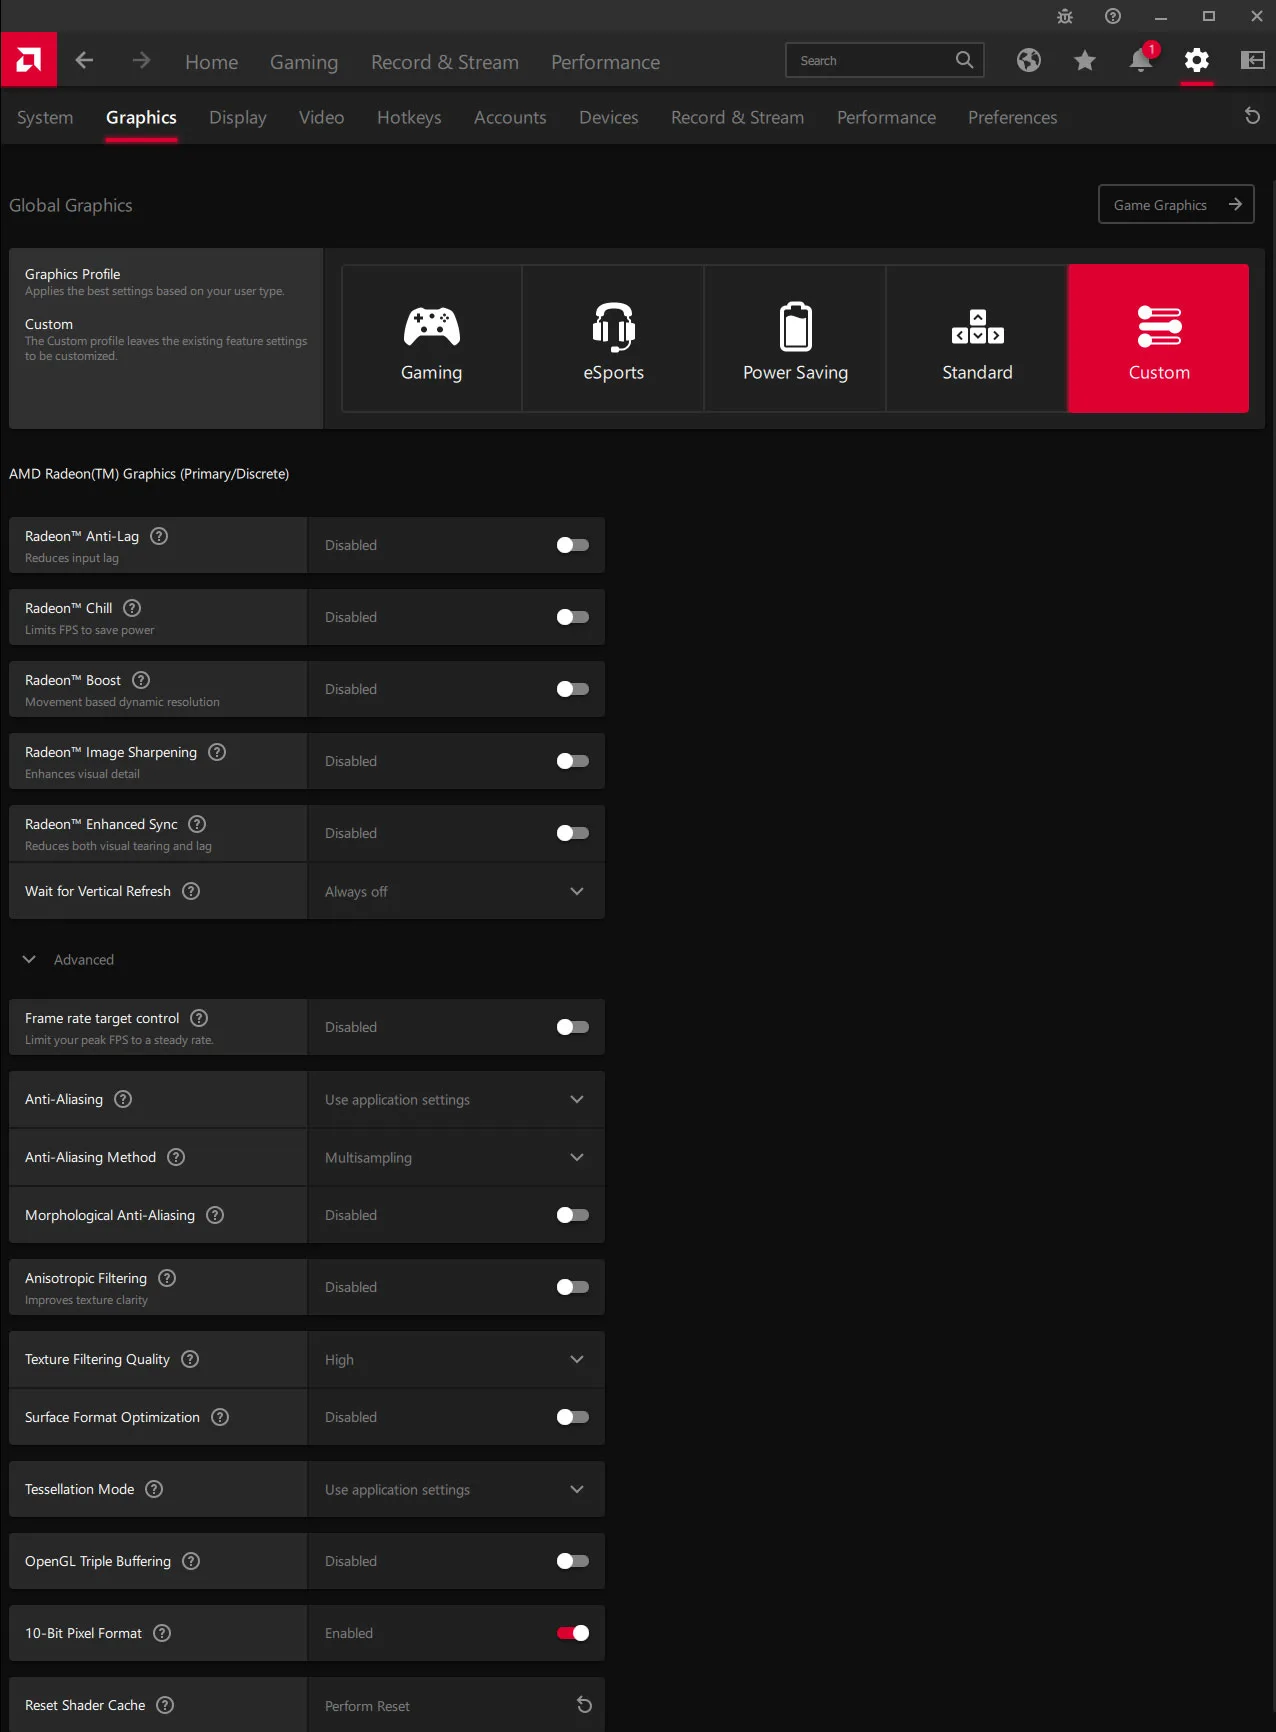Show help for Radeon Anti-Lag
Image resolution: width=1276 pixels, height=1732 pixels.
159,536
